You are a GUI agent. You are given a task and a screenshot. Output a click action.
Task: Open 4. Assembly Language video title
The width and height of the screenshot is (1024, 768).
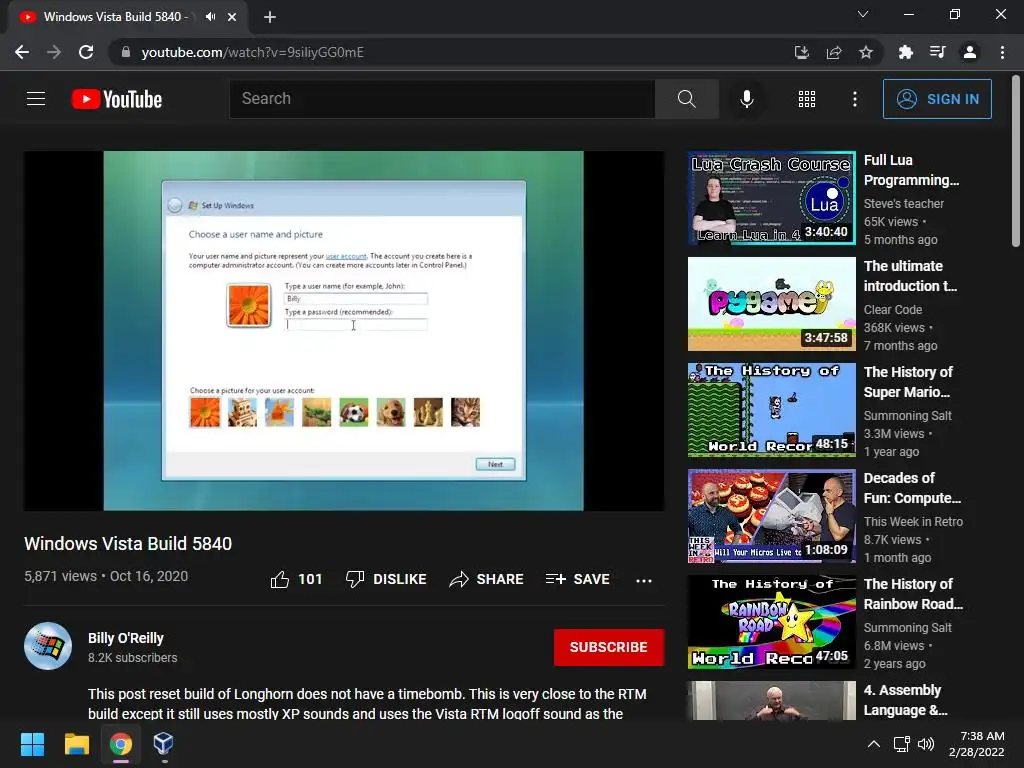coord(905,700)
